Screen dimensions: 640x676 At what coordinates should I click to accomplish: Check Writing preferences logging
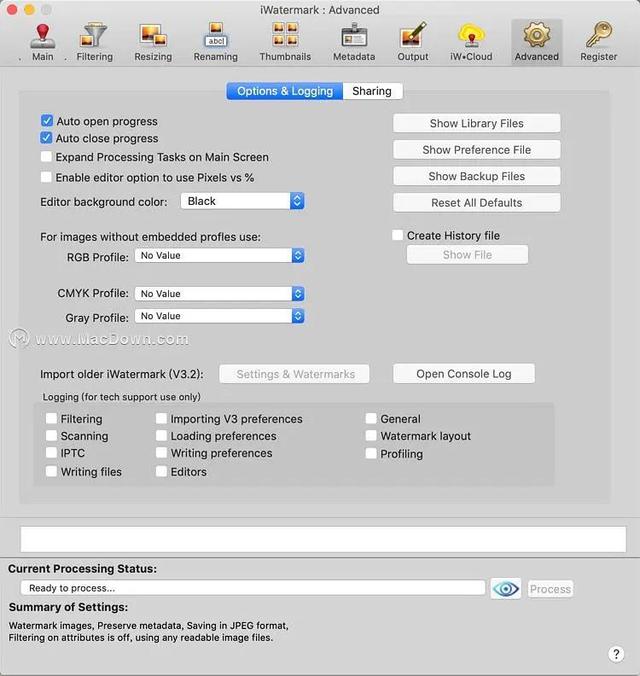tap(161, 453)
